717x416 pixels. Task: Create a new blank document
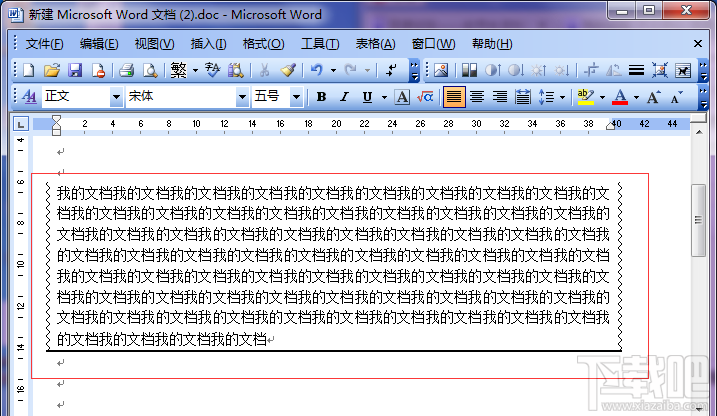point(29,70)
